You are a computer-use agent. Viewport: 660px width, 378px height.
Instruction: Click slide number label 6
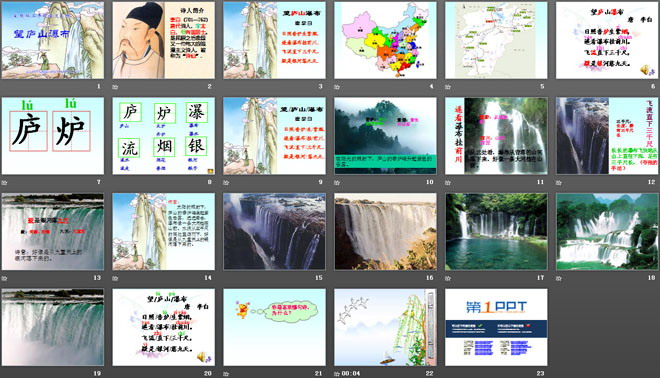coord(653,86)
